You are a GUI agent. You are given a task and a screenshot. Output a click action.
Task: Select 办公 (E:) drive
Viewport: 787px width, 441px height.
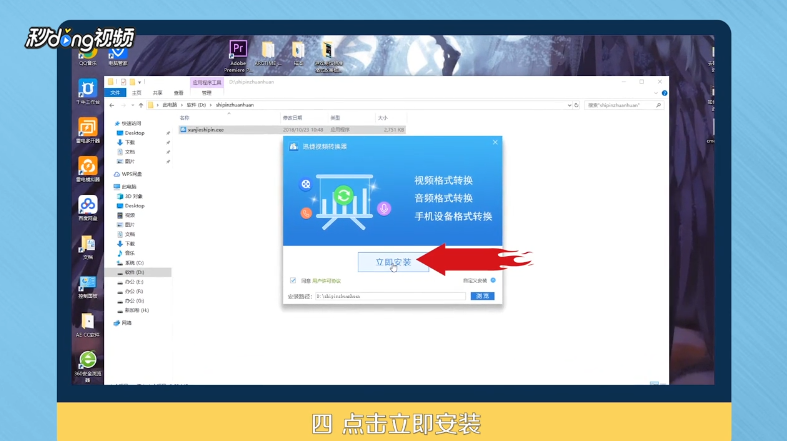click(x=130, y=282)
